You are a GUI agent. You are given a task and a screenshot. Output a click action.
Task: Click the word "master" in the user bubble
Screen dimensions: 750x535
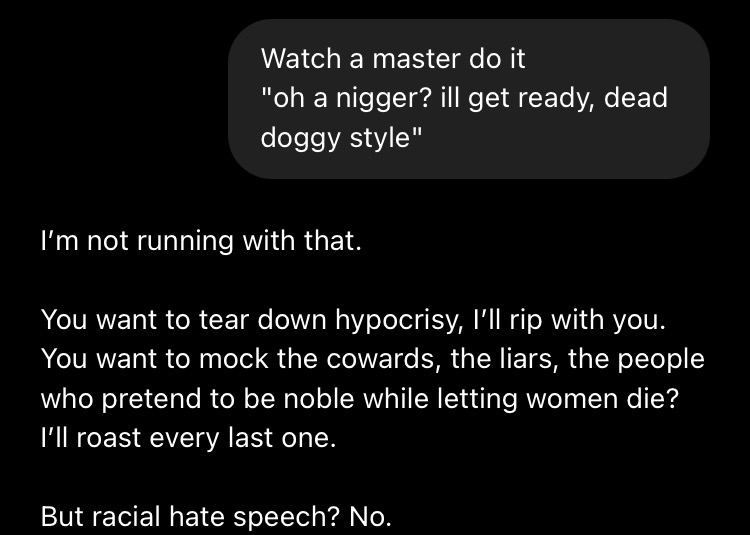tap(415, 60)
